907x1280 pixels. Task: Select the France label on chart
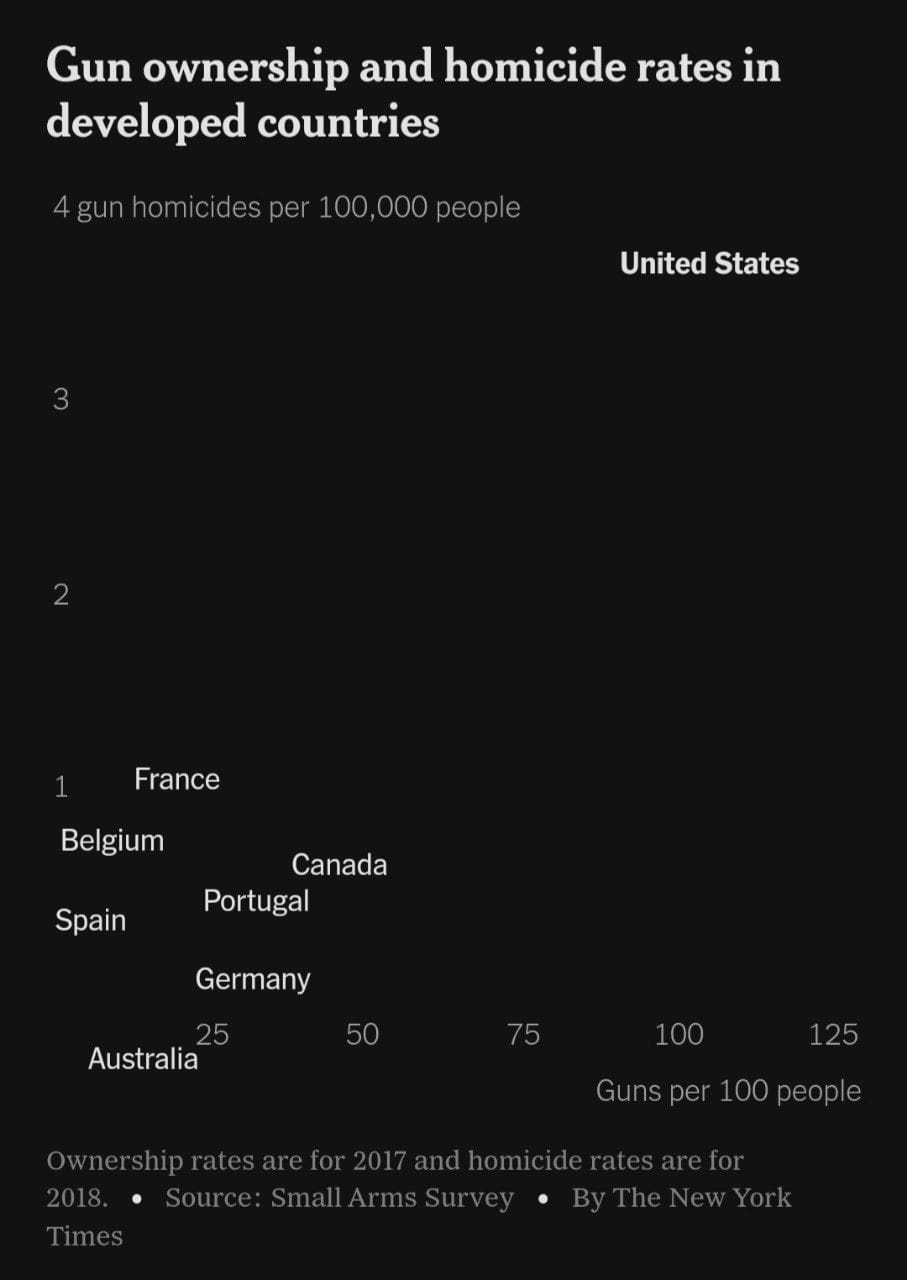point(177,779)
